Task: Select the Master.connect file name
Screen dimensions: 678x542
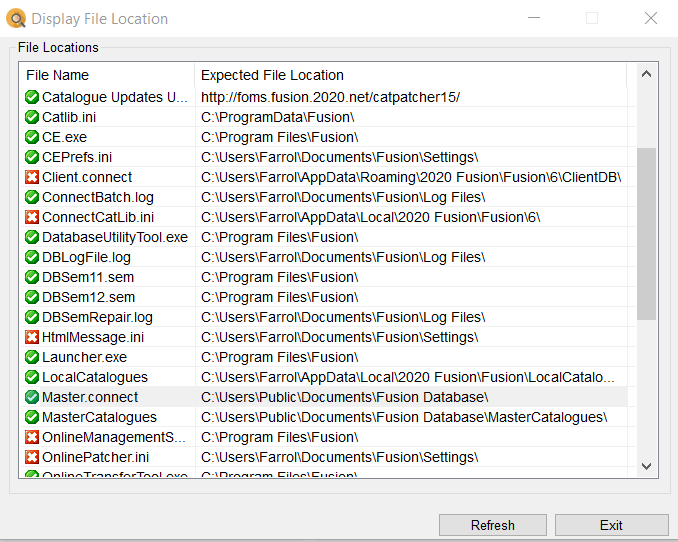Action: tap(90, 397)
